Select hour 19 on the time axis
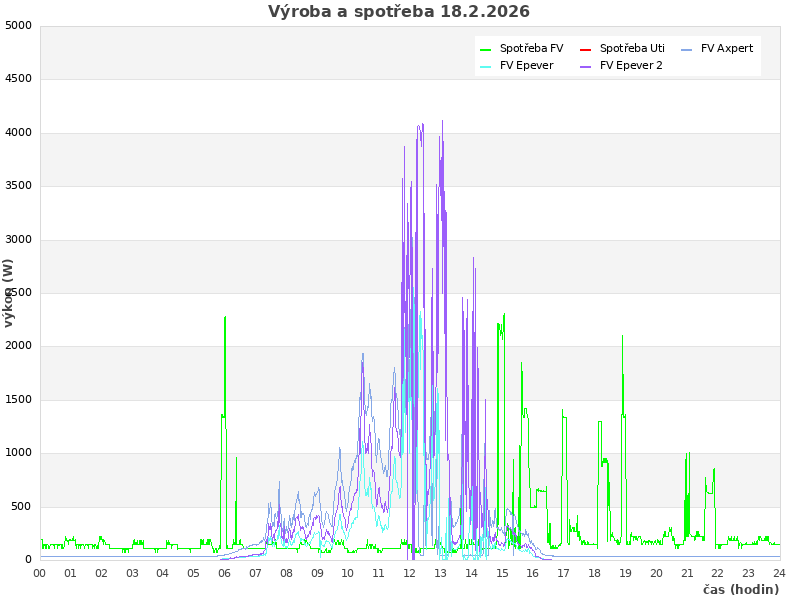 click(x=626, y=573)
